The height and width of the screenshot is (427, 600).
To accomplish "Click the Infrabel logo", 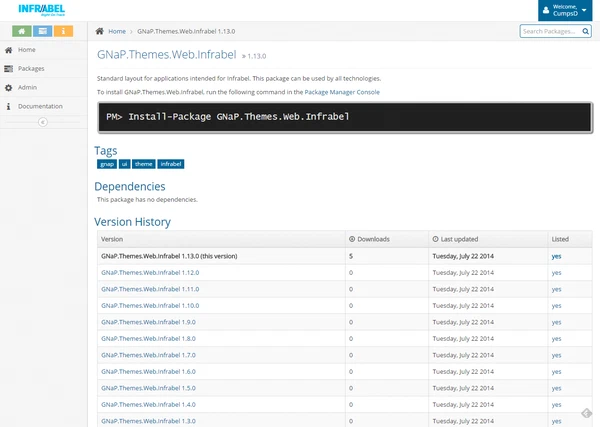I will (x=42, y=10).
